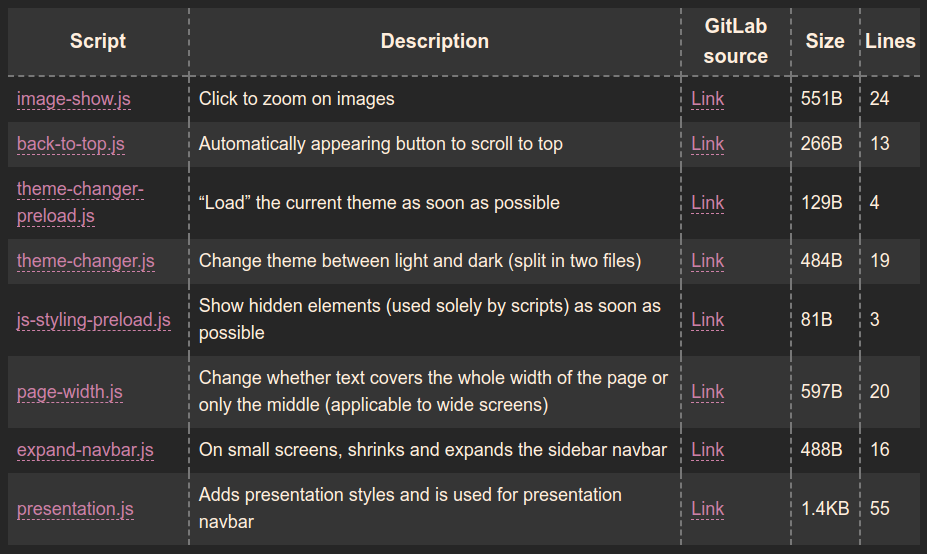Click the Lines column header

click(890, 41)
